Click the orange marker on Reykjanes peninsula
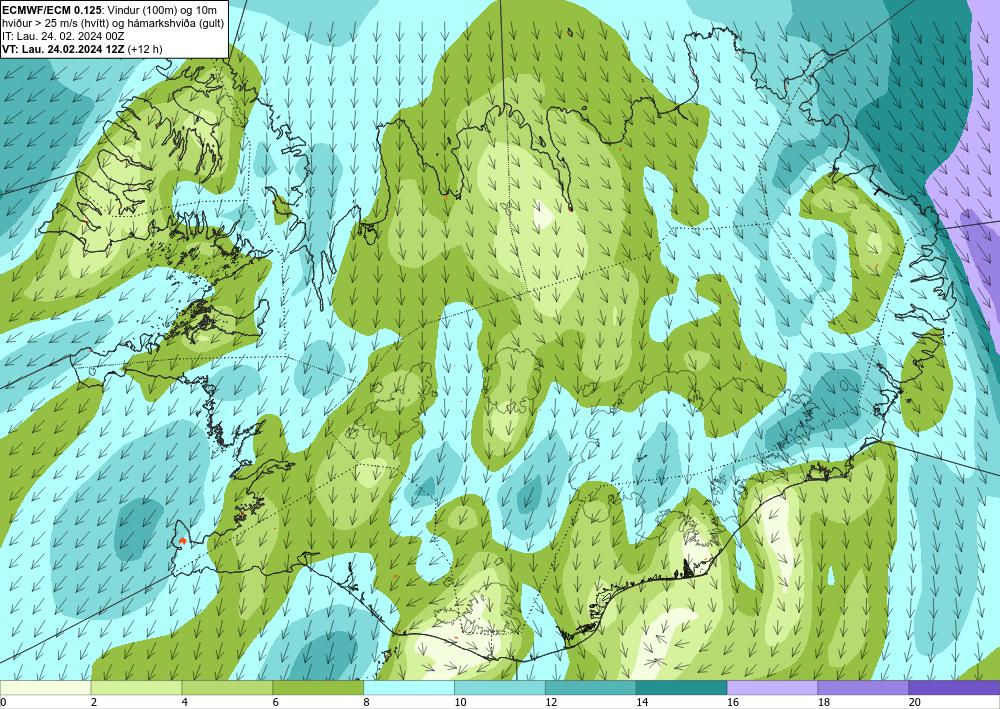The width and height of the screenshot is (1000, 709). (183, 540)
